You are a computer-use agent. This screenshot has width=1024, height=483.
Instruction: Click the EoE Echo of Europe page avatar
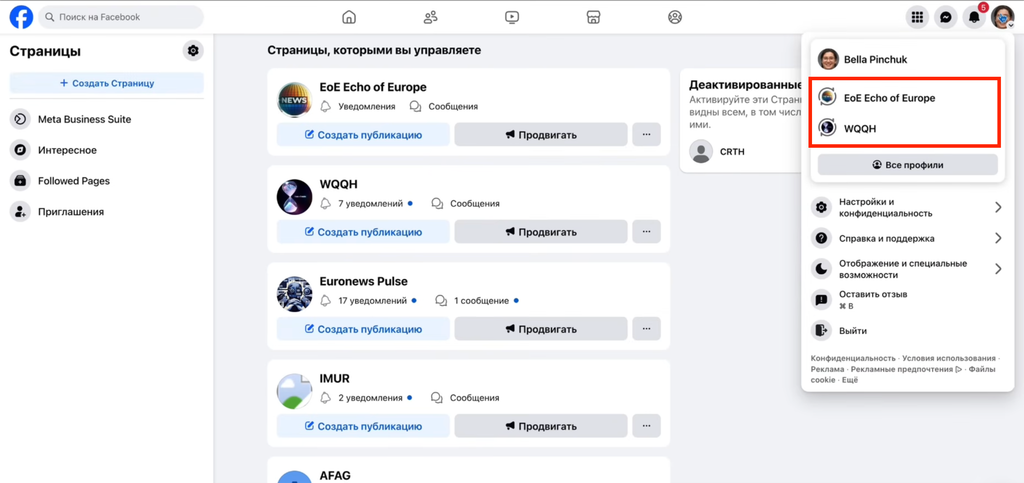coord(295,100)
